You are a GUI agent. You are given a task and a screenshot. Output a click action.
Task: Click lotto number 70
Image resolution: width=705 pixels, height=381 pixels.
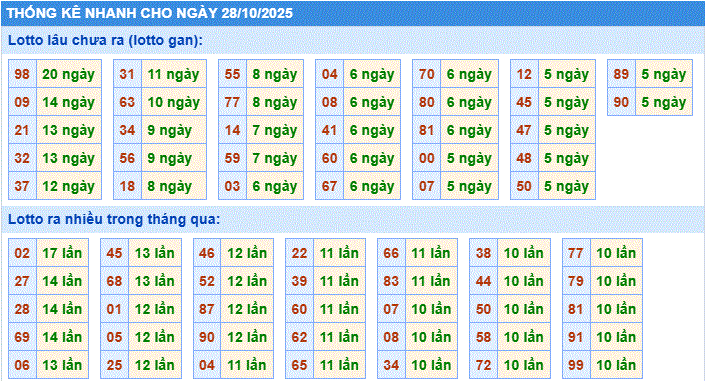click(427, 74)
